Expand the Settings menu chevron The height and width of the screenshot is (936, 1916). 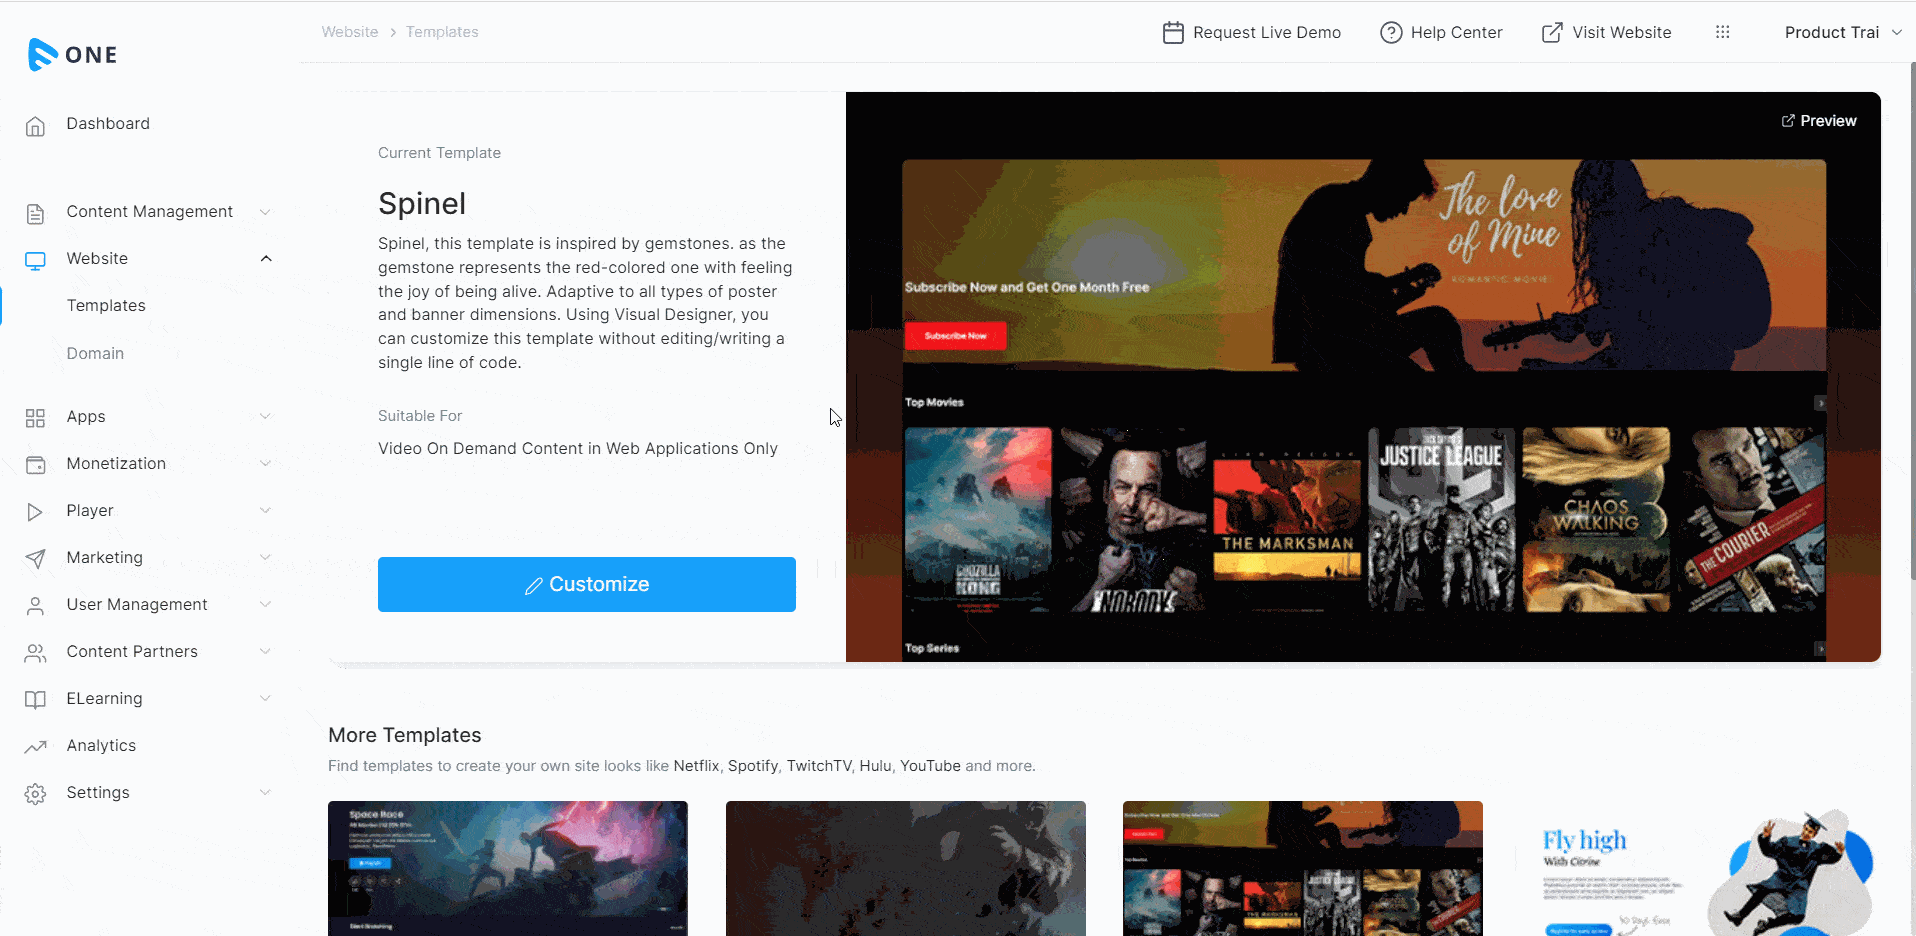click(265, 792)
